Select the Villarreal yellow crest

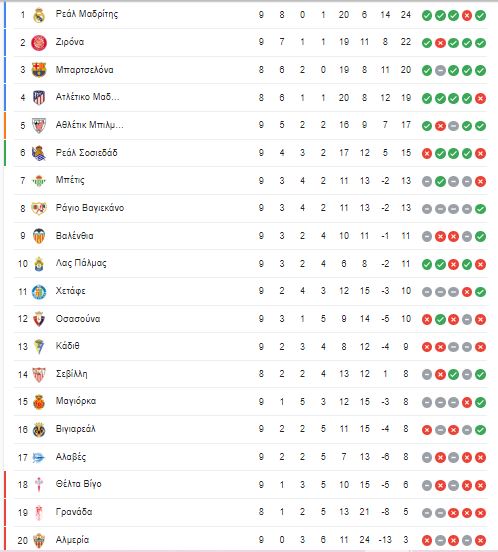[39, 429]
